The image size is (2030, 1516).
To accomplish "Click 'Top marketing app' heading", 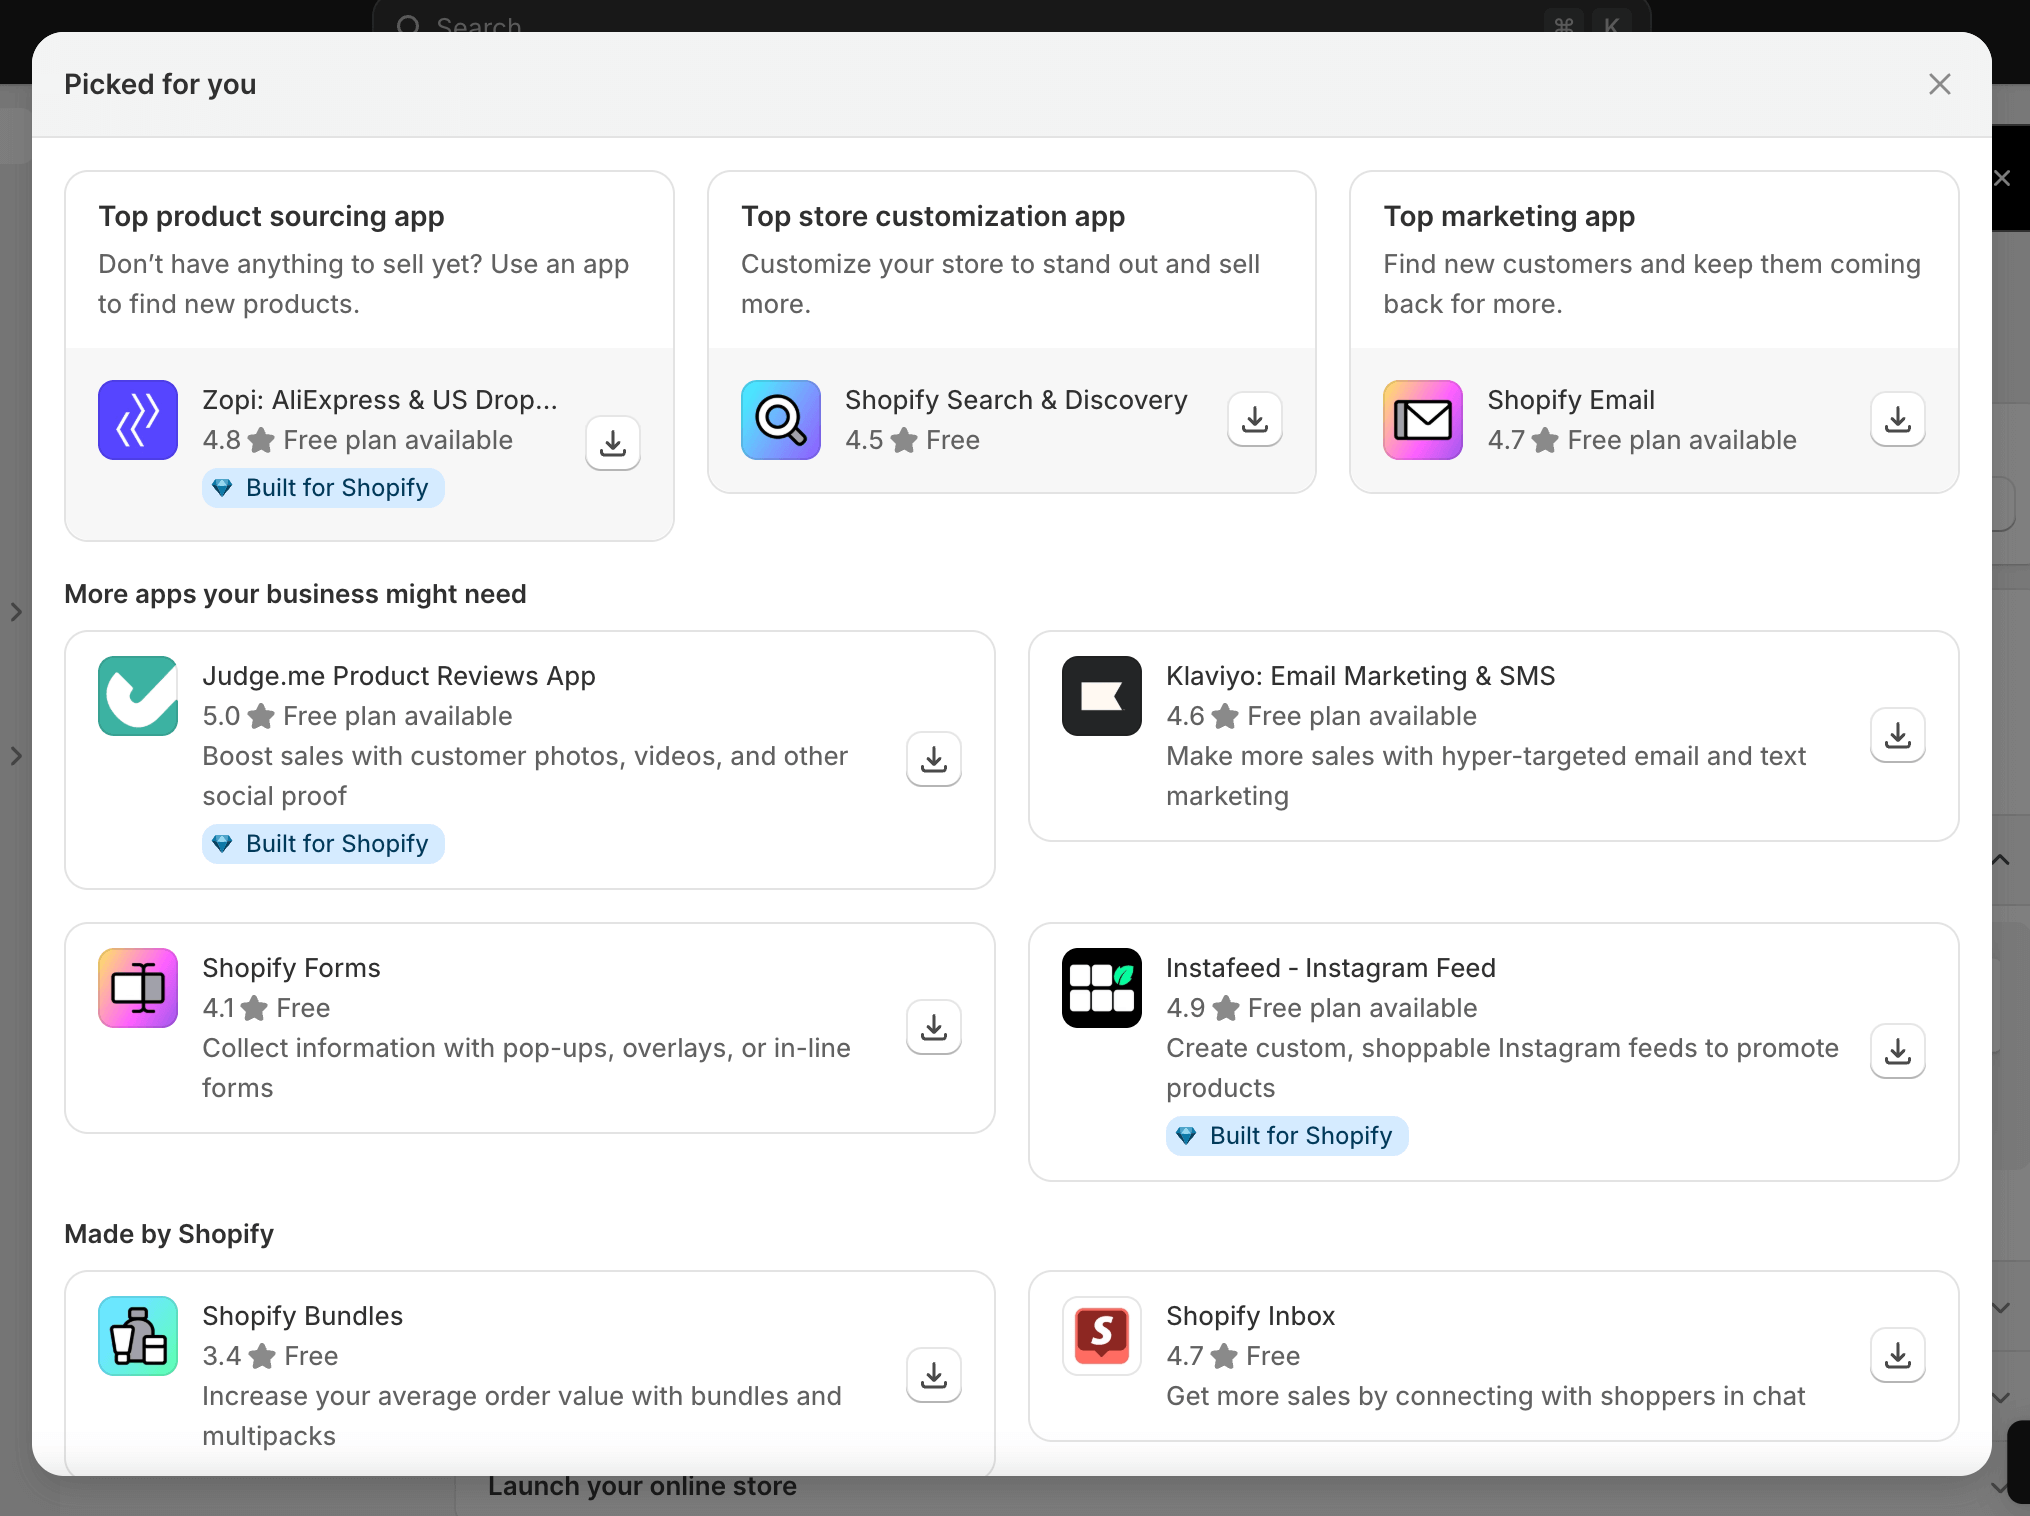I will coord(1509,216).
